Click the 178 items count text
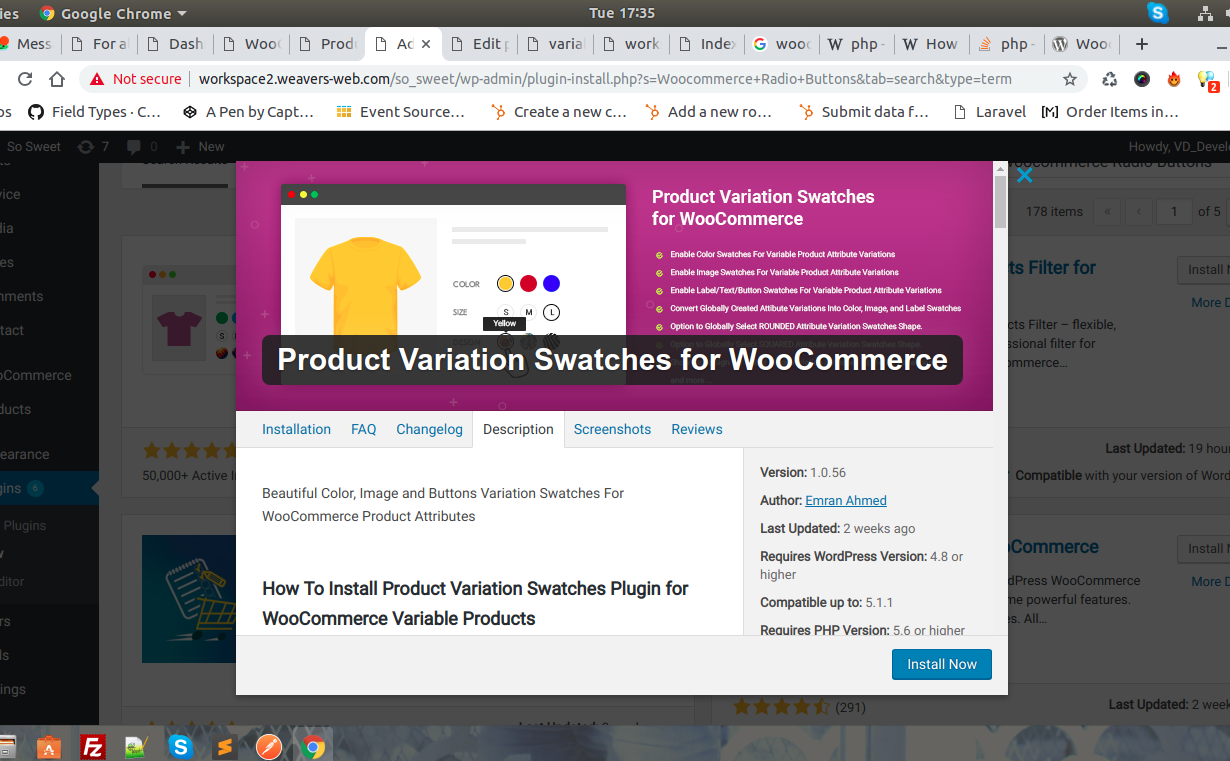This screenshot has width=1230, height=761. 1054,211
